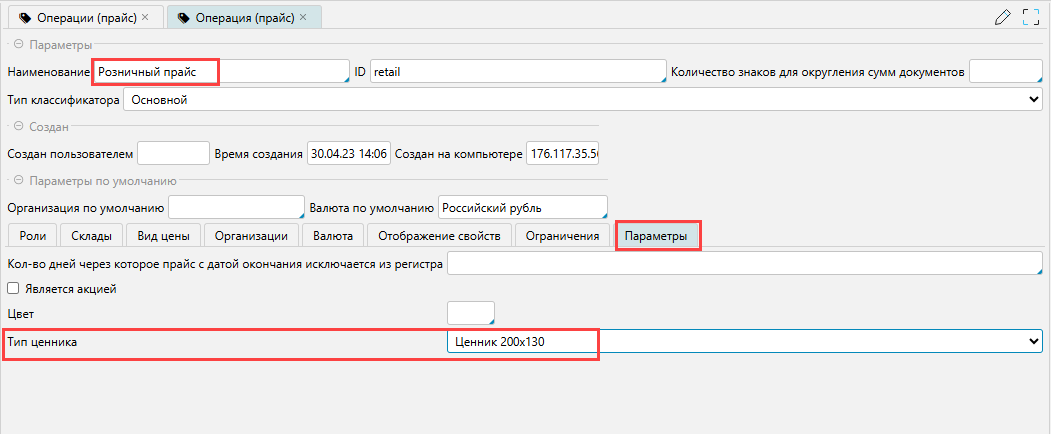The height and width of the screenshot is (434, 1051).
Task: Collapse Параметры по умолчанию section
Action: 18,181
